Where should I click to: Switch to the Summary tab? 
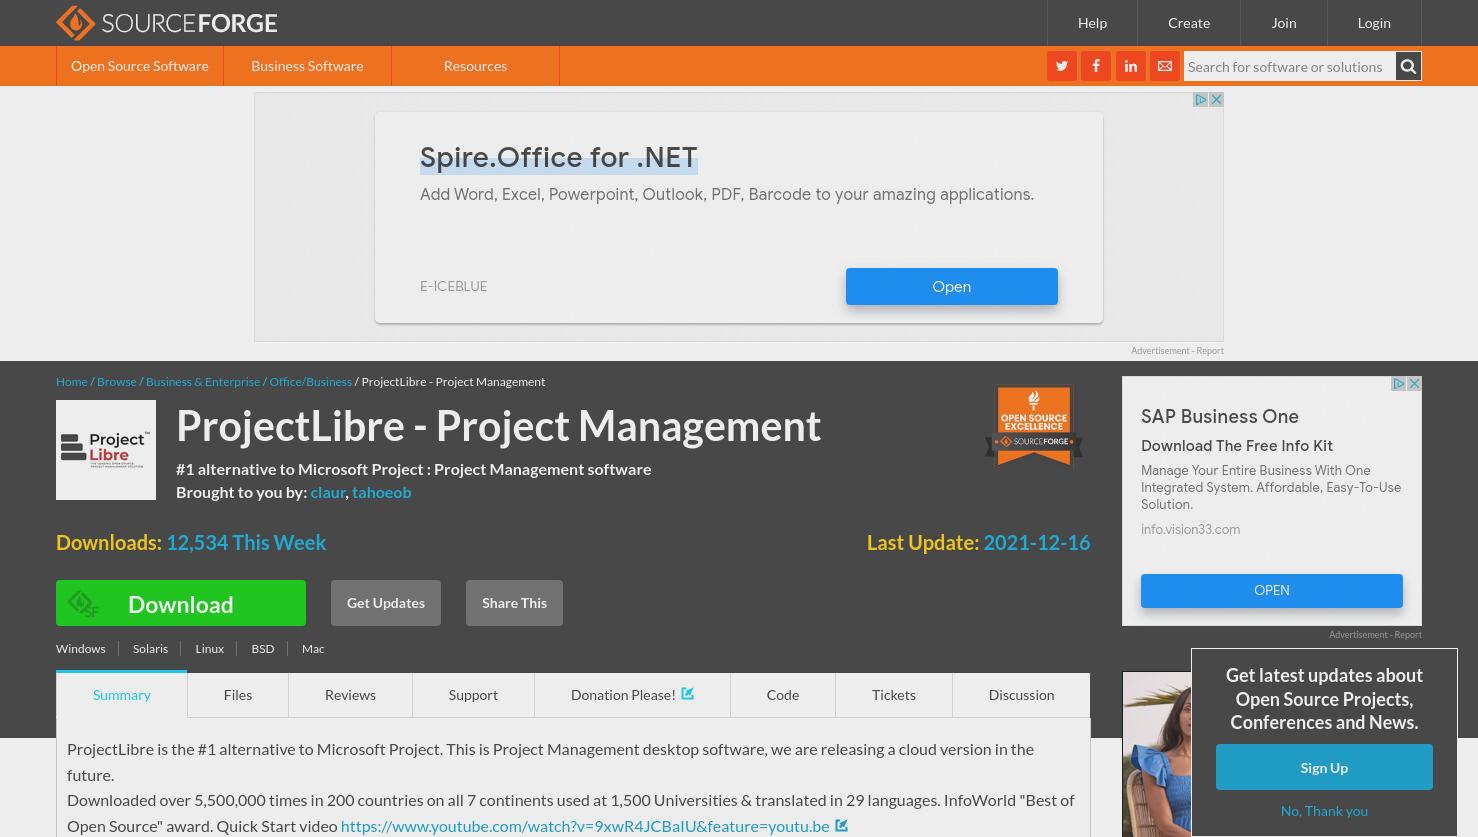(x=122, y=695)
